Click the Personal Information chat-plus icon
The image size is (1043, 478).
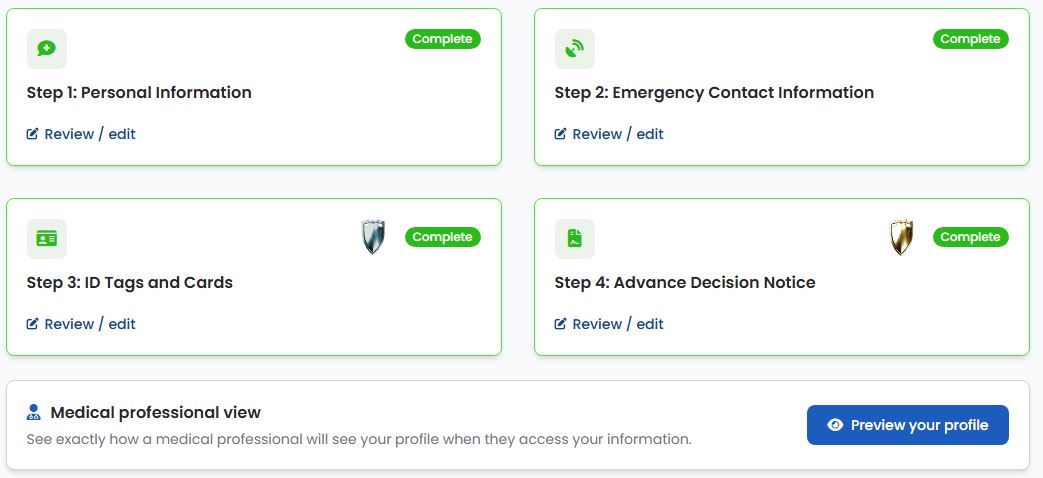point(47,49)
